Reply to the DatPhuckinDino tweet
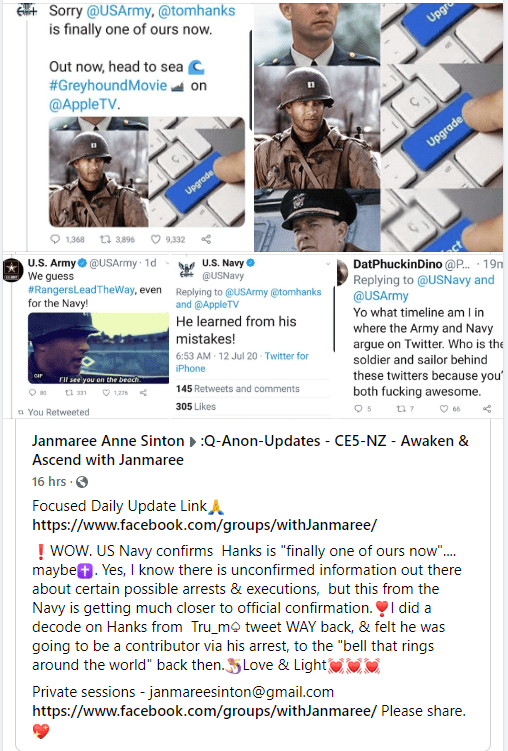508x751 pixels. [x=358, y=409]
